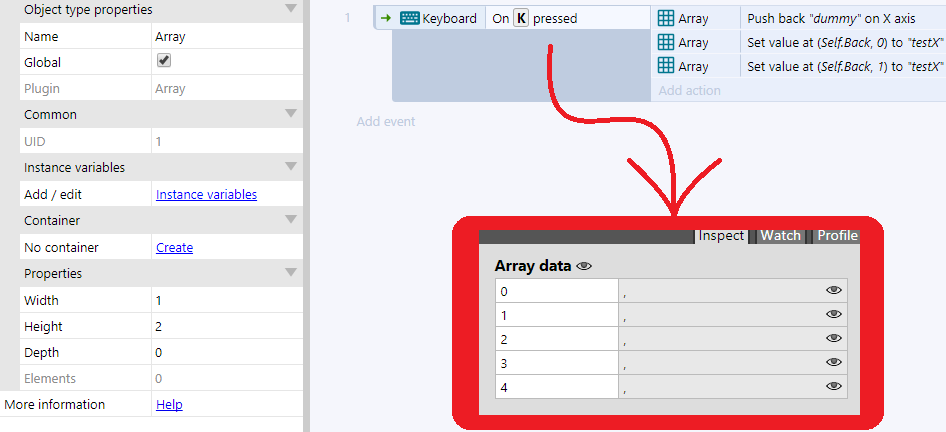Switch to the Profile tab
The height and width of the screenshot is (432, 946).
pos(837,236)
